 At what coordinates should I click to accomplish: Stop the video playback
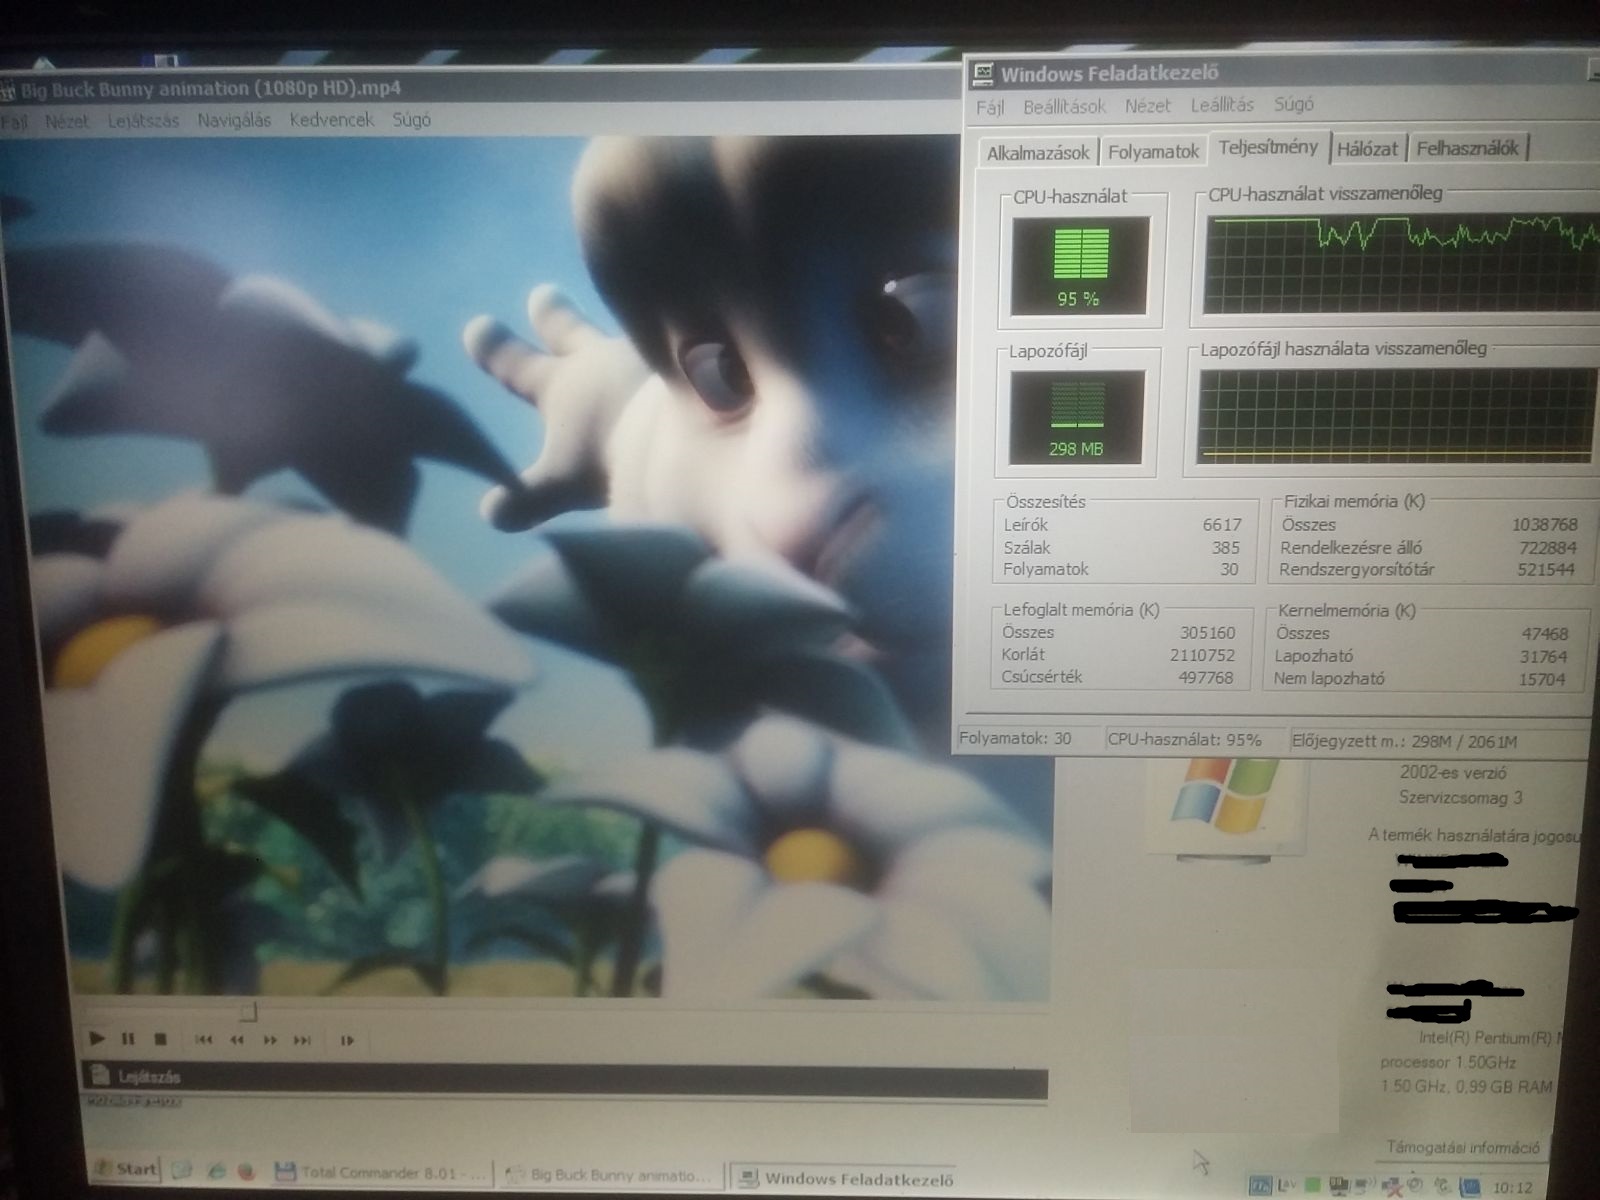[160, 1040]
